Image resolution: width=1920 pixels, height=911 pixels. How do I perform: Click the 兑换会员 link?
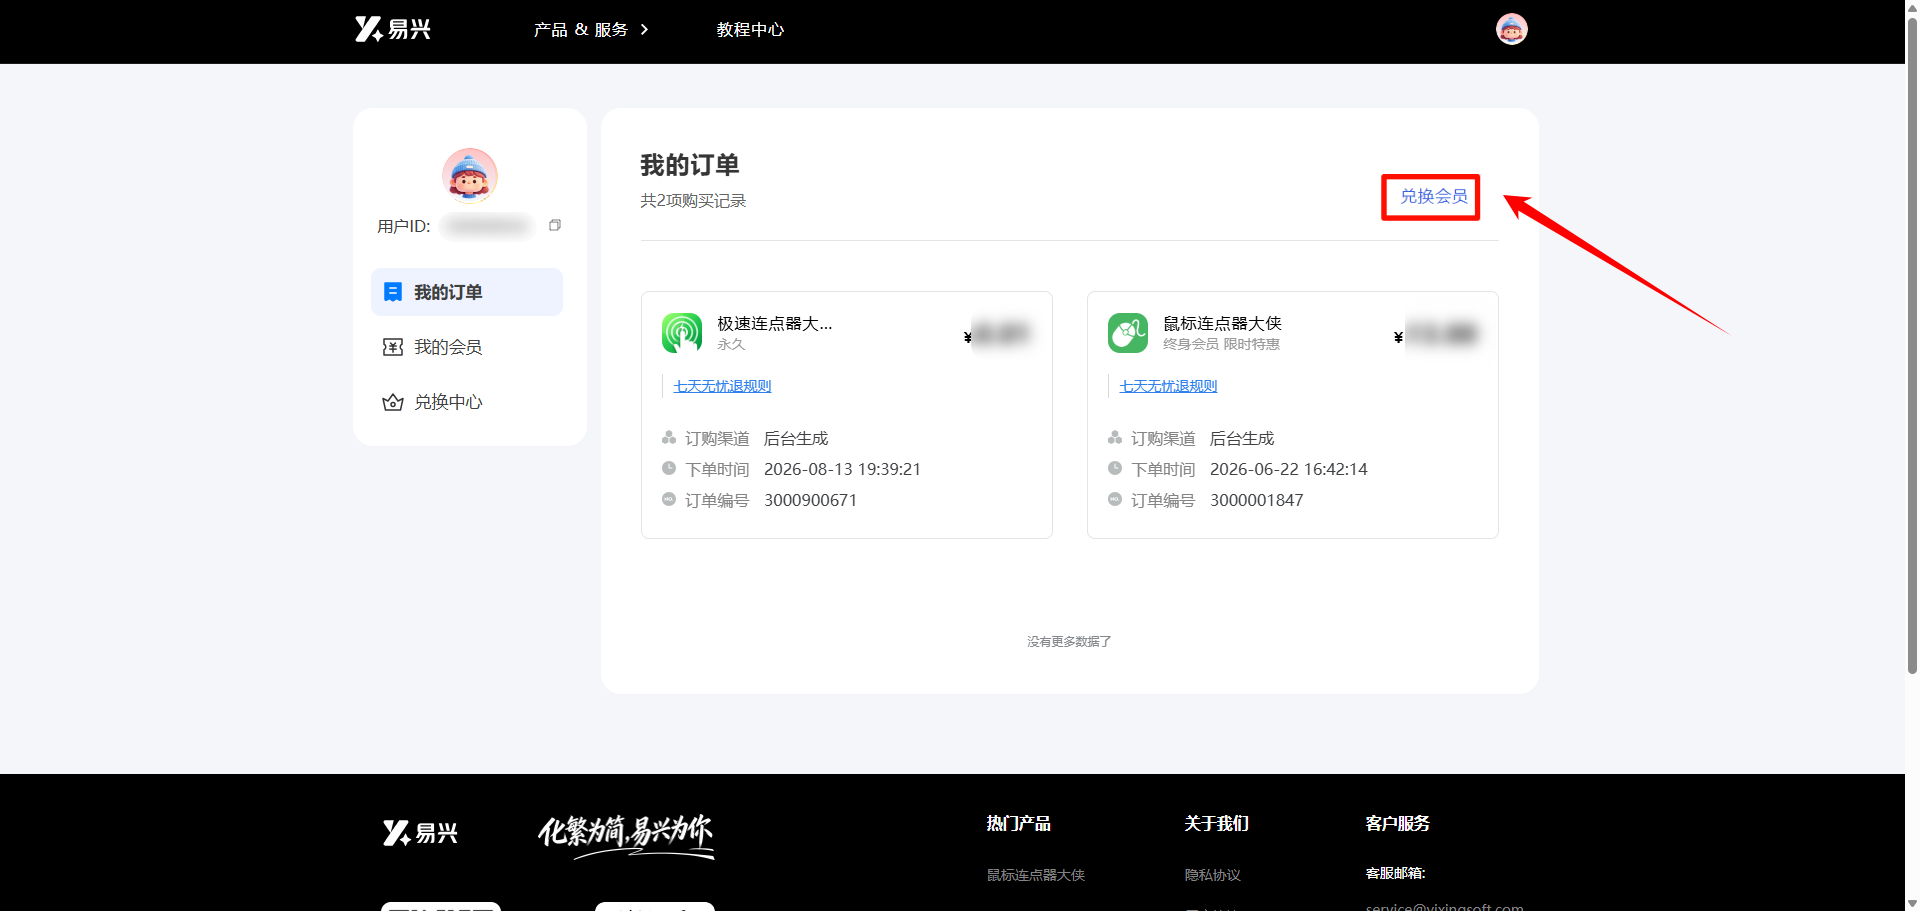[1433, 196]
